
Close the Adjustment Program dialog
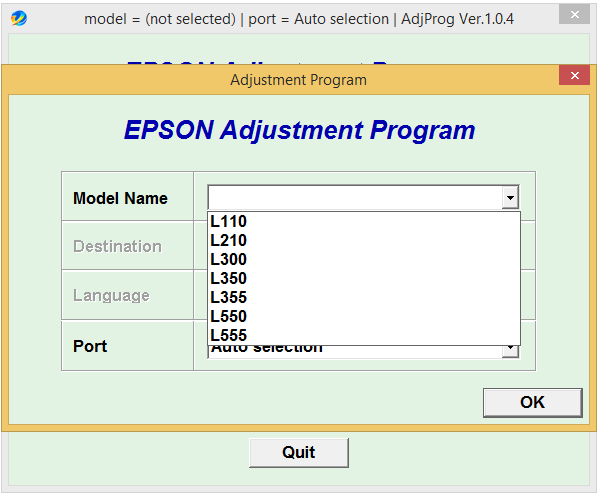[x=574, y=75]
